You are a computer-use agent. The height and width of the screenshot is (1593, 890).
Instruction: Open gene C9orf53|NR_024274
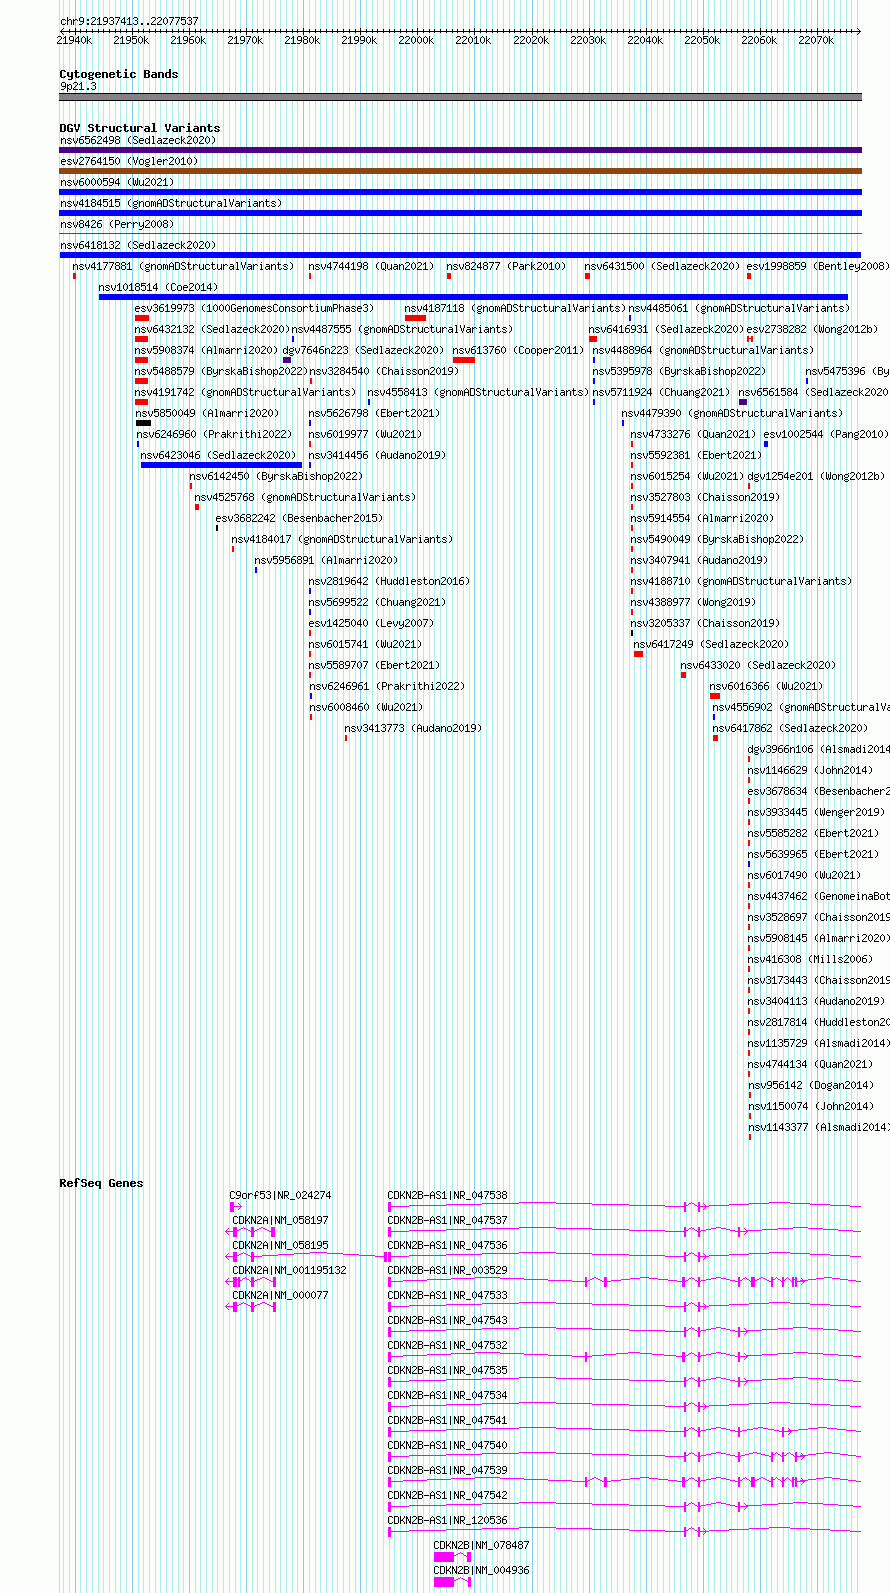click(280, 1195)
